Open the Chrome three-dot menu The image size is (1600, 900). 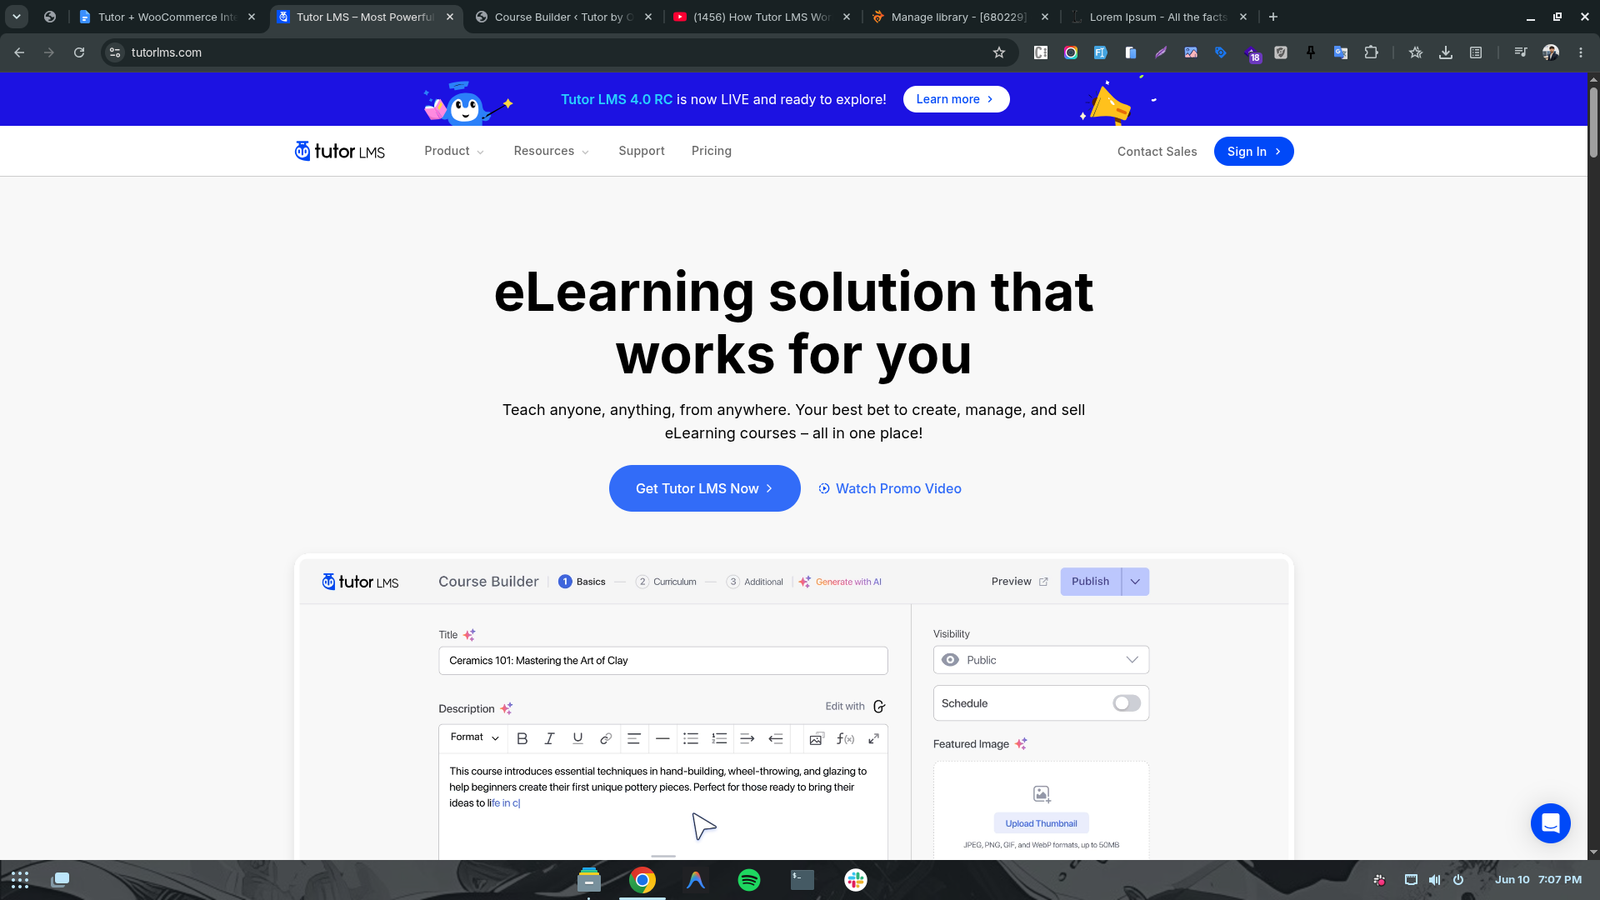(1581, 52)
